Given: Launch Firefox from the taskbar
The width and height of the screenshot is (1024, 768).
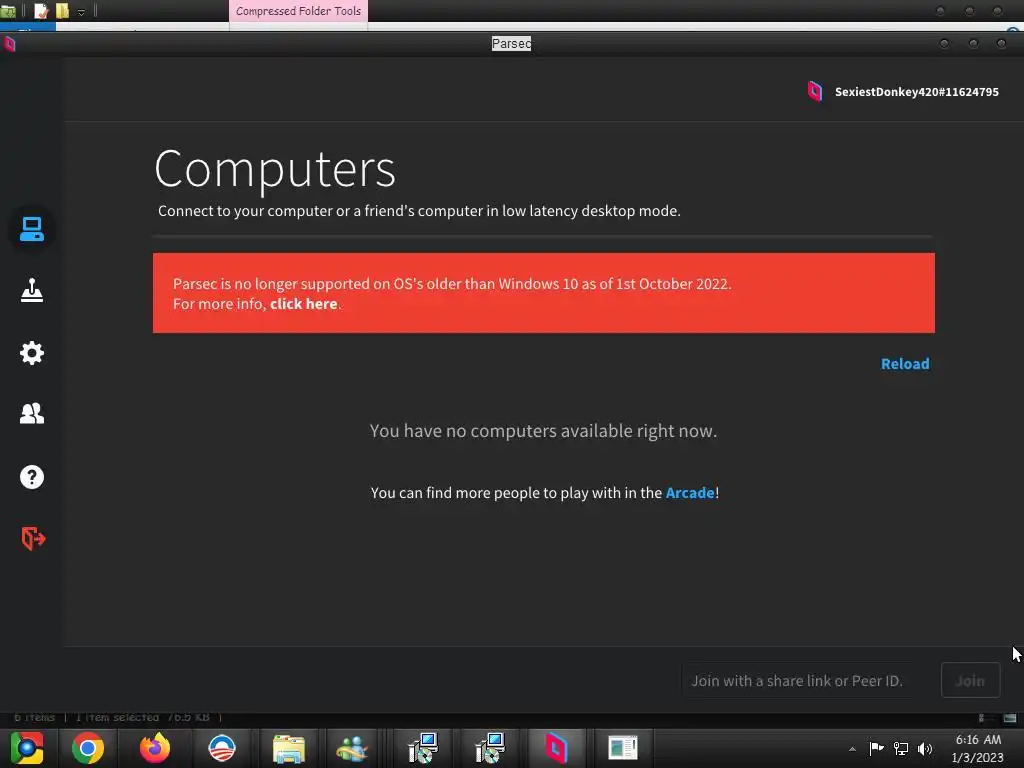Looking at the screenshot, I should [155, 748].
